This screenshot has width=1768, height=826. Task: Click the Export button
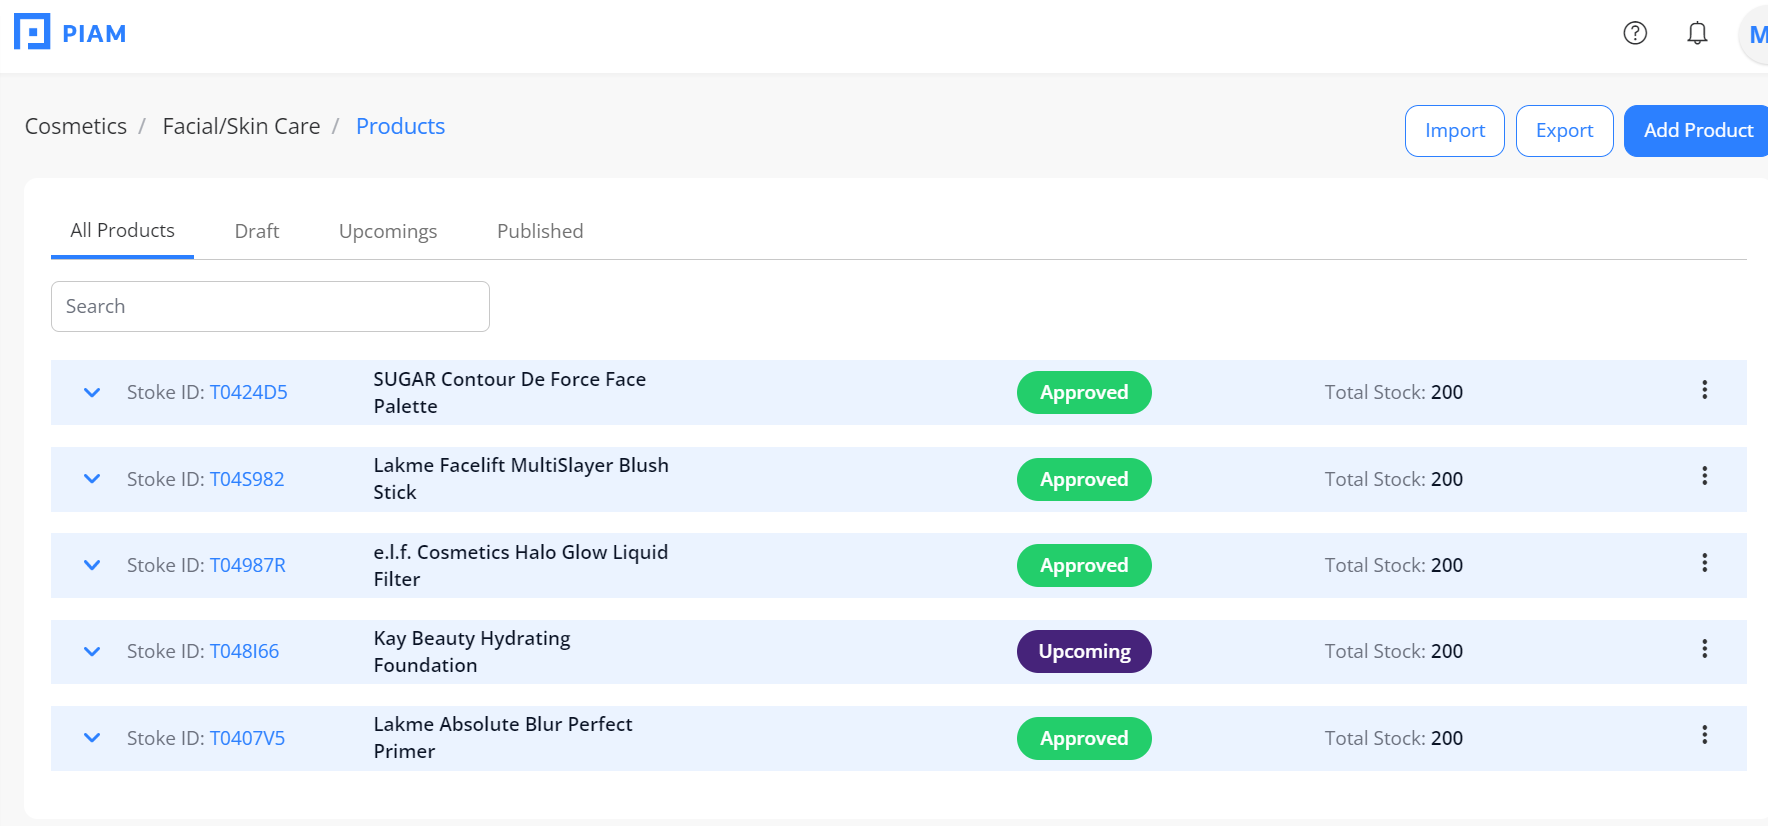click(1565, 131)
